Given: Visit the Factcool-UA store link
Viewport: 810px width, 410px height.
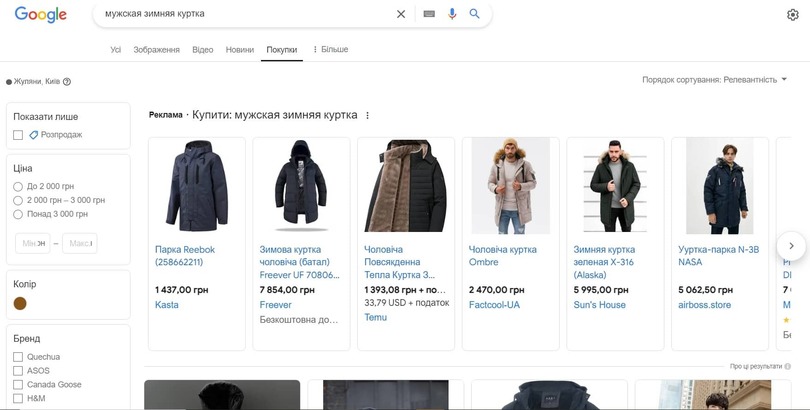Looking at the screenshot, I should 494,305.
